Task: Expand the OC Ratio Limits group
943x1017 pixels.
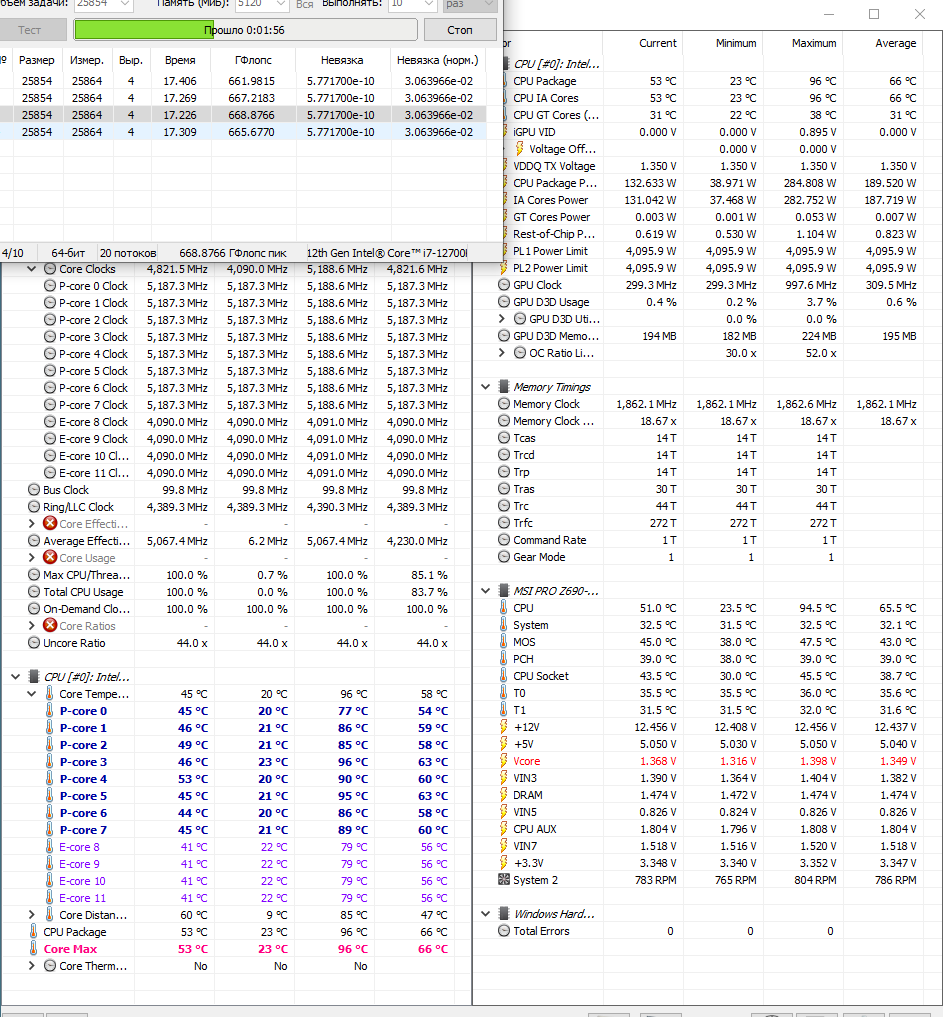Action: pos(501,353)
